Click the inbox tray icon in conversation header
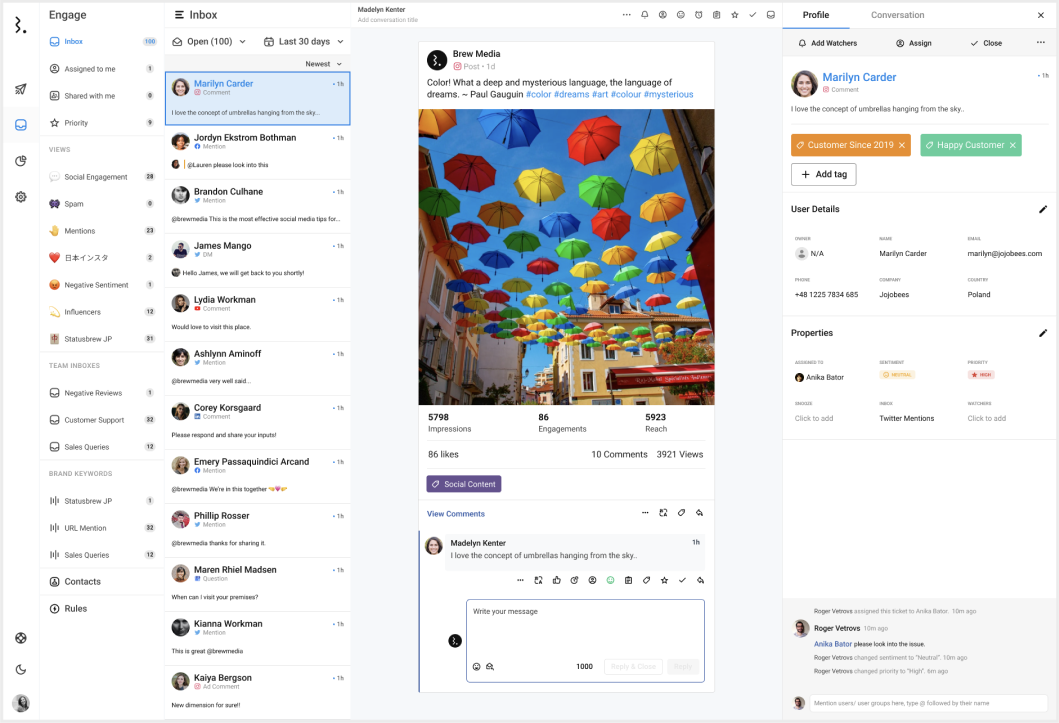Viewport: 1059px width, 723px height. tap(771, 15)
